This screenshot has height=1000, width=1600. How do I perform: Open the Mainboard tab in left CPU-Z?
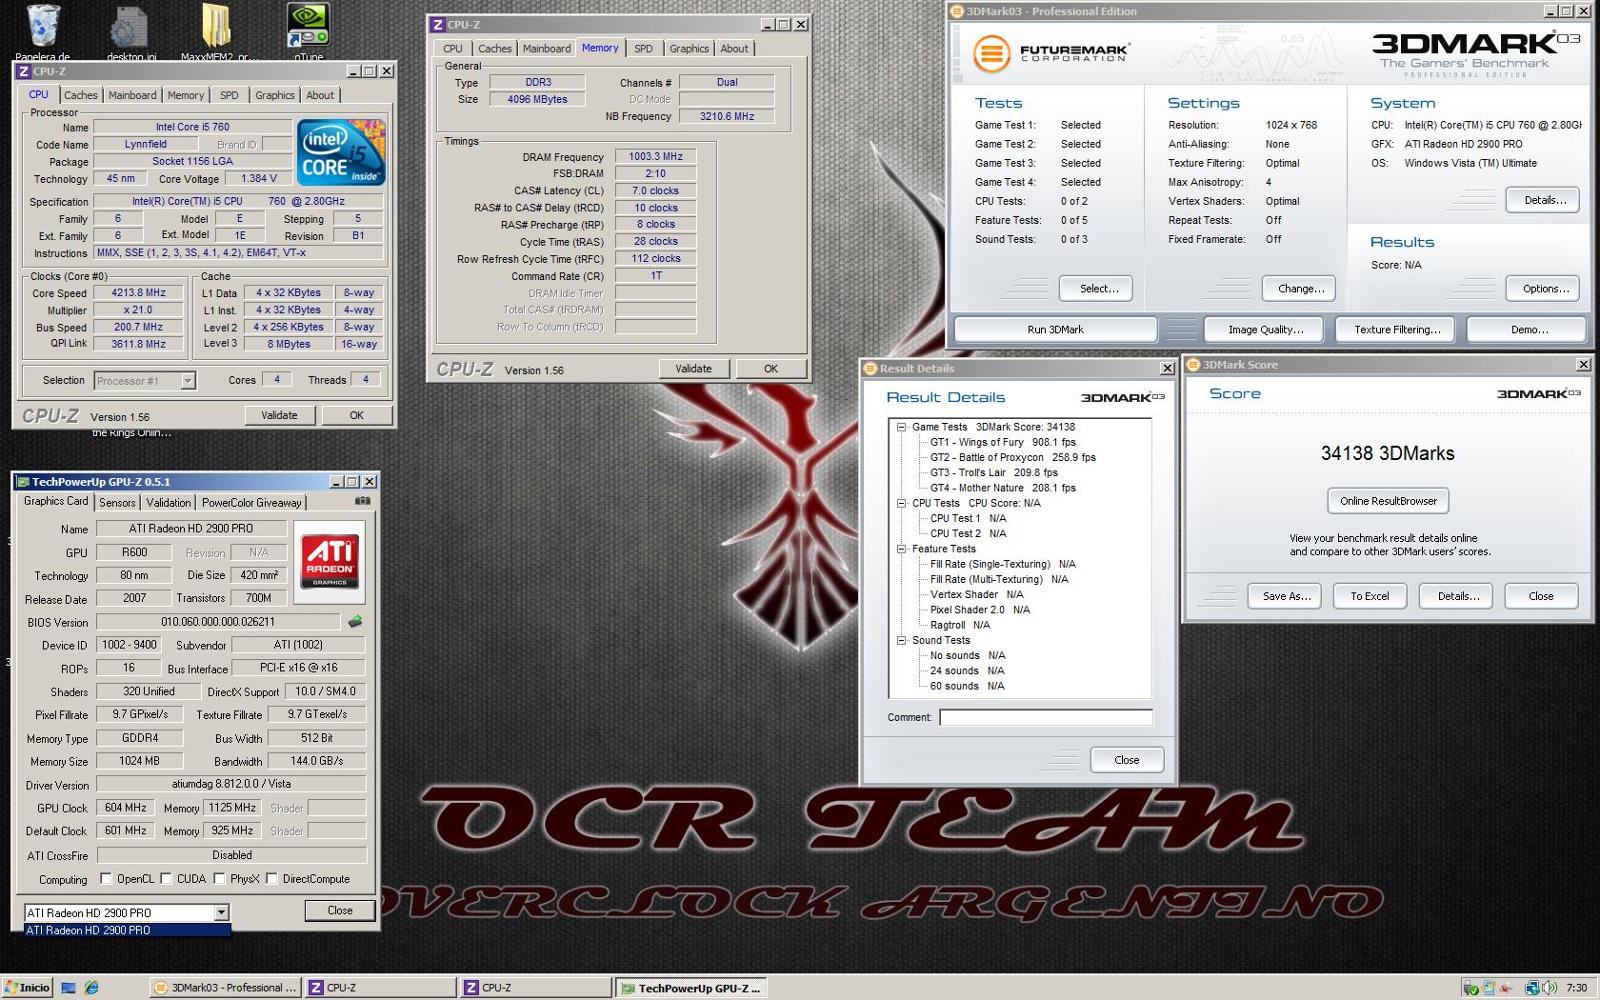132,95
